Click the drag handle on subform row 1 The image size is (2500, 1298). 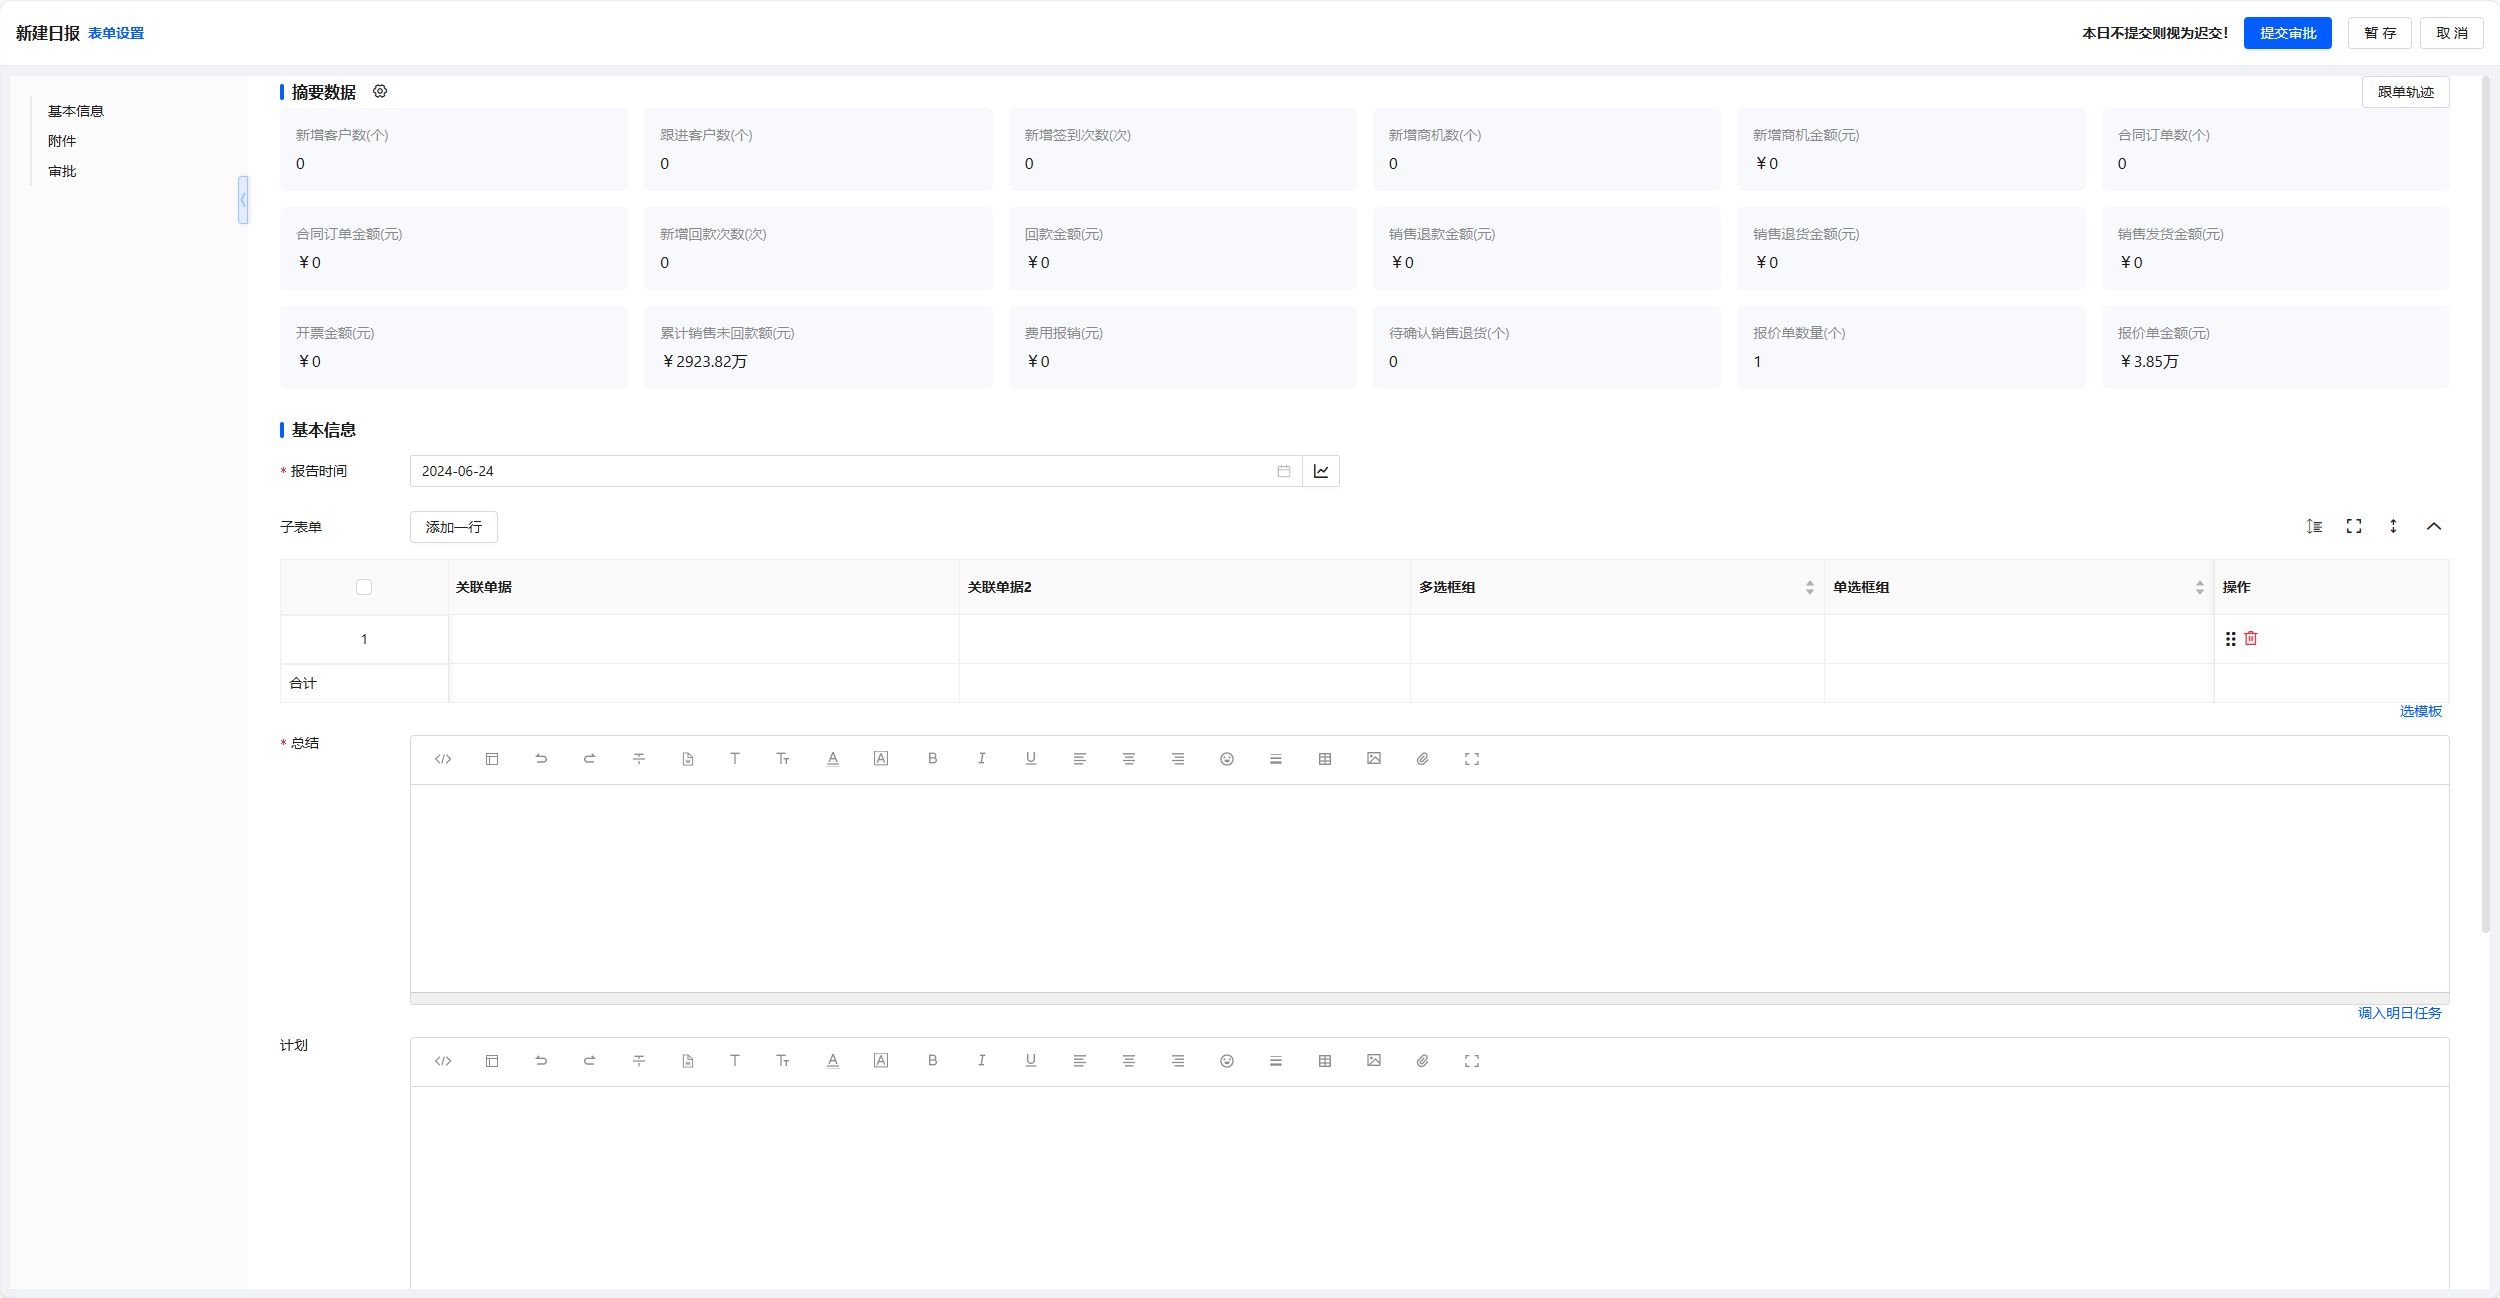tap(2231, 638)
